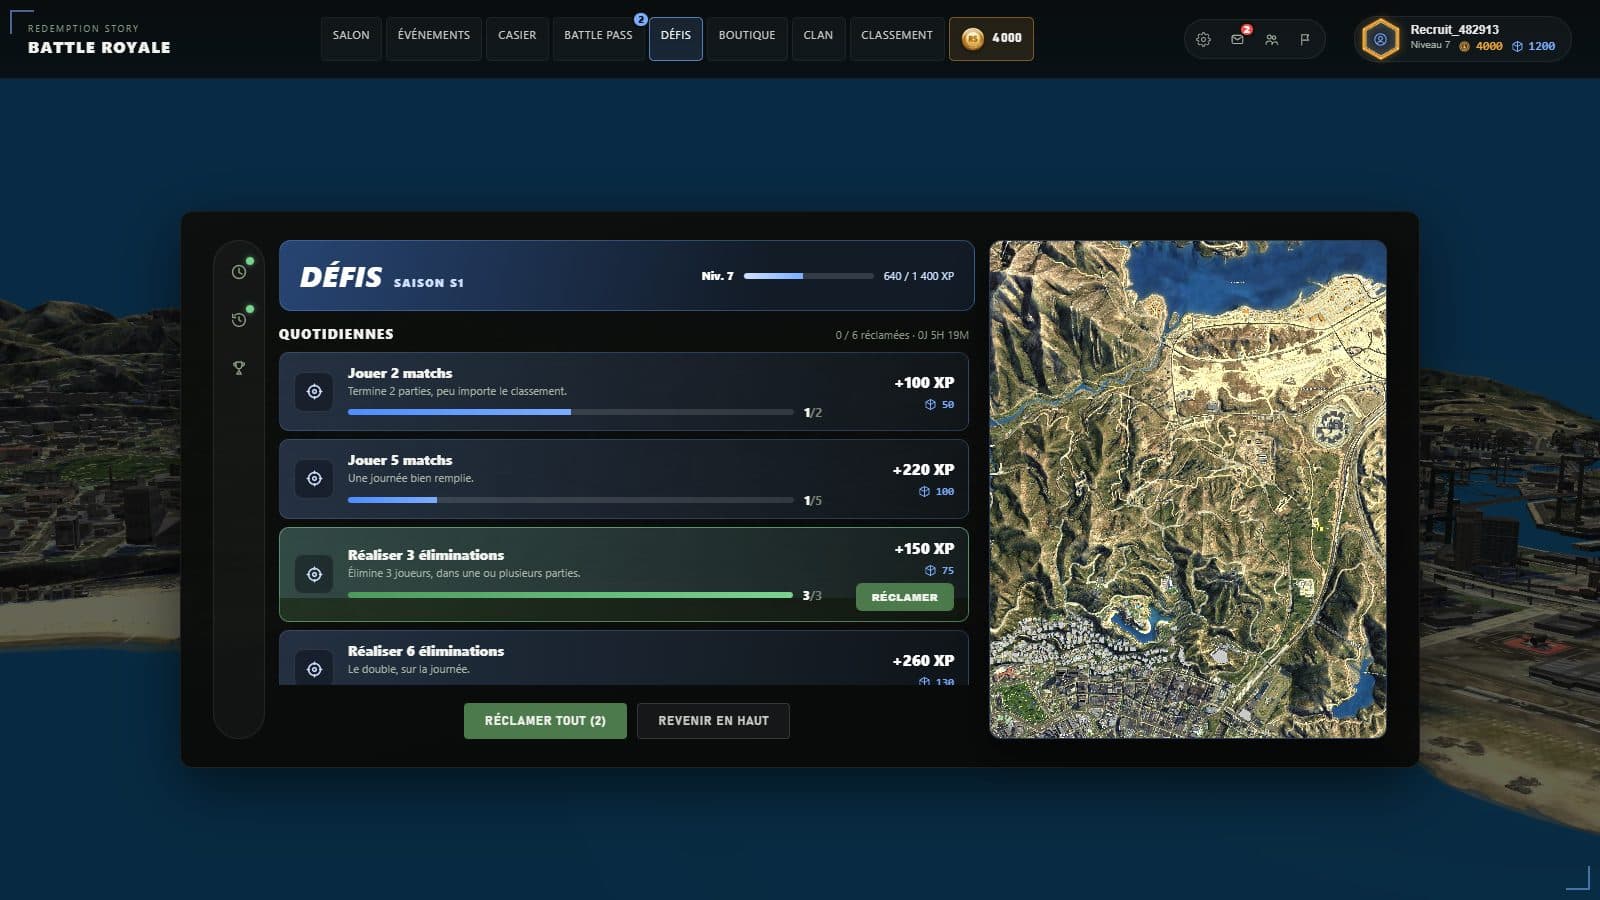1600x900 pixels.
Task: Select the history icon in the challenges sidebar
Action: [239, 320]
